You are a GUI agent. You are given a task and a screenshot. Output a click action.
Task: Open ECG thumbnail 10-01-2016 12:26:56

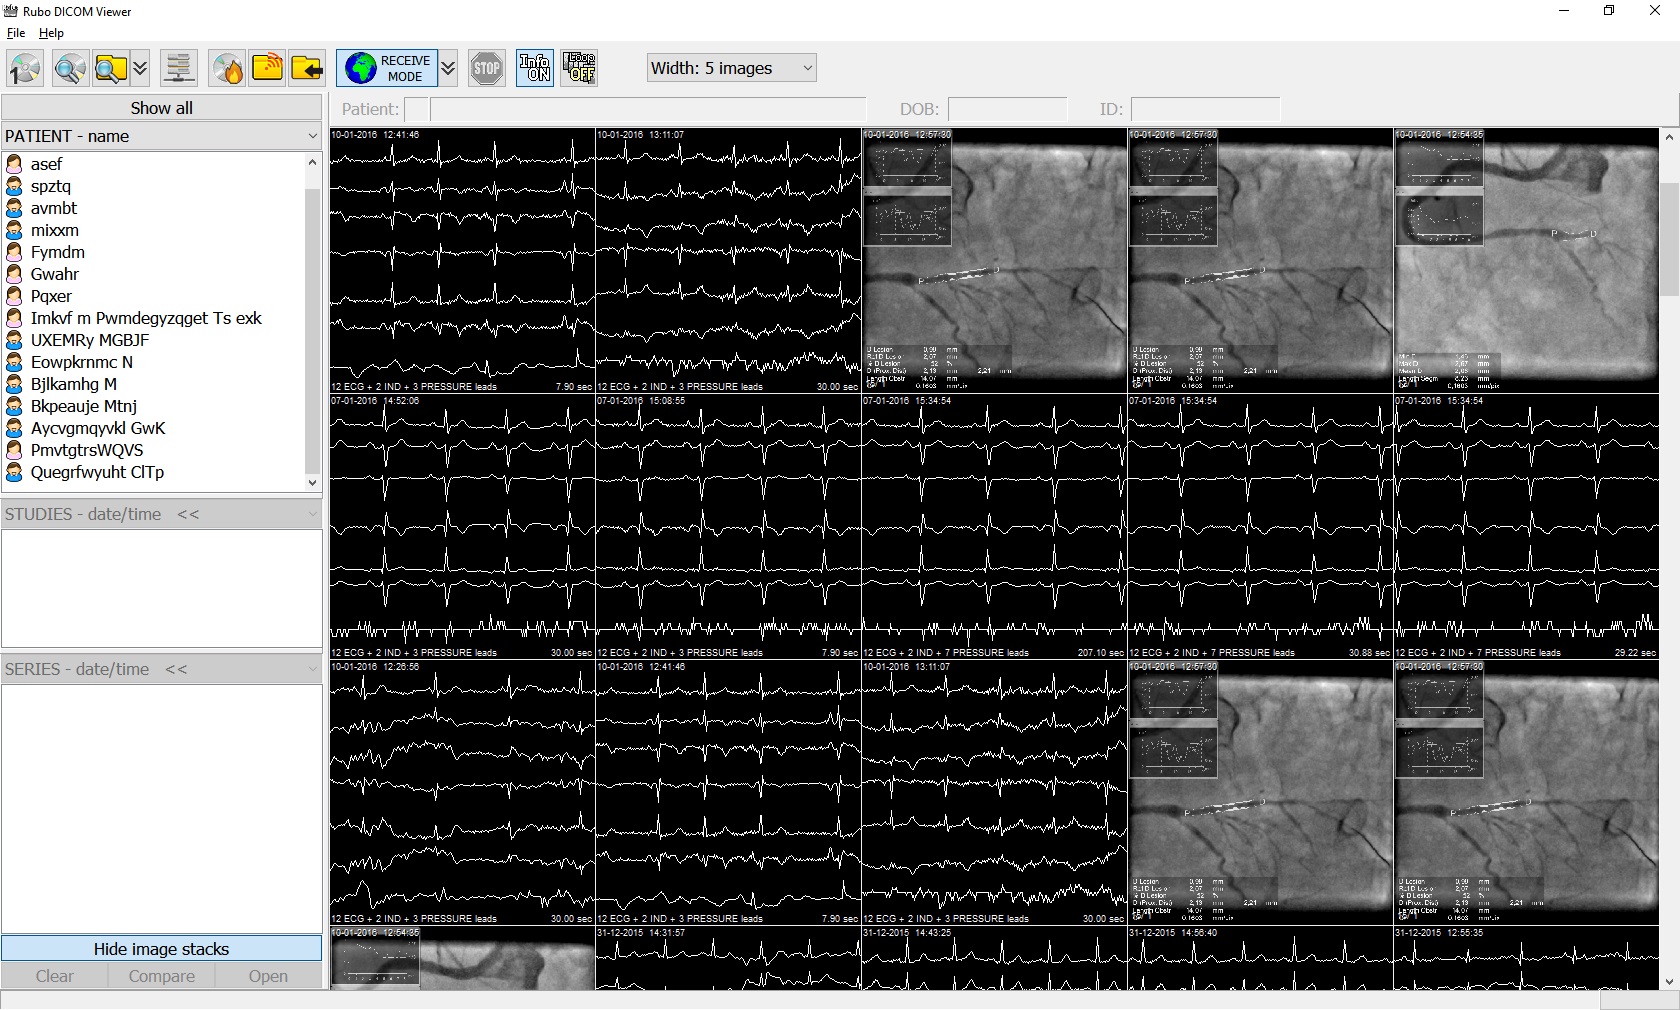click(463, 792)
